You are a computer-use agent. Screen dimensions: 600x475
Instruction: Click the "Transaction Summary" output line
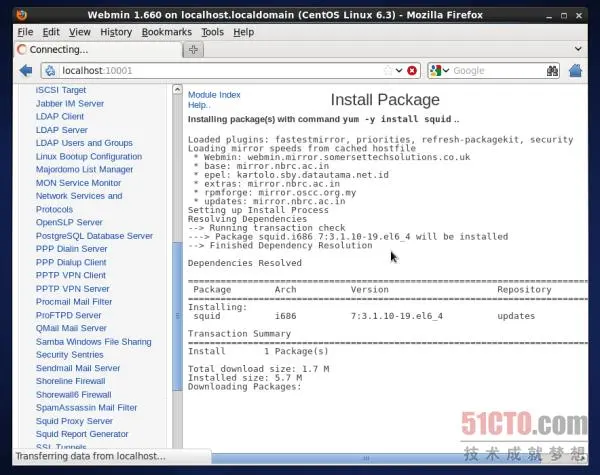pyautogui.click(x=239, y=334)
